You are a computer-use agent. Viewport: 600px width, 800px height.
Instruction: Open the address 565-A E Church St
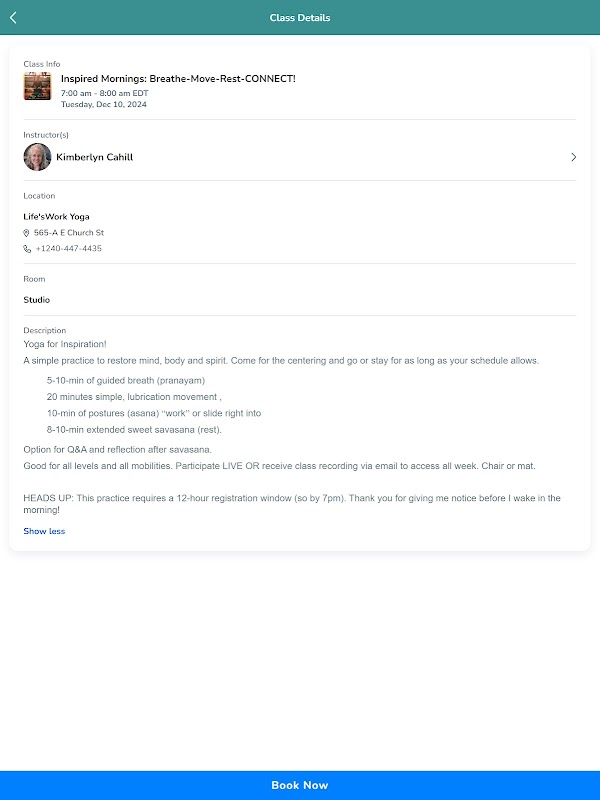pyautogui.click(x=69, y=233)
